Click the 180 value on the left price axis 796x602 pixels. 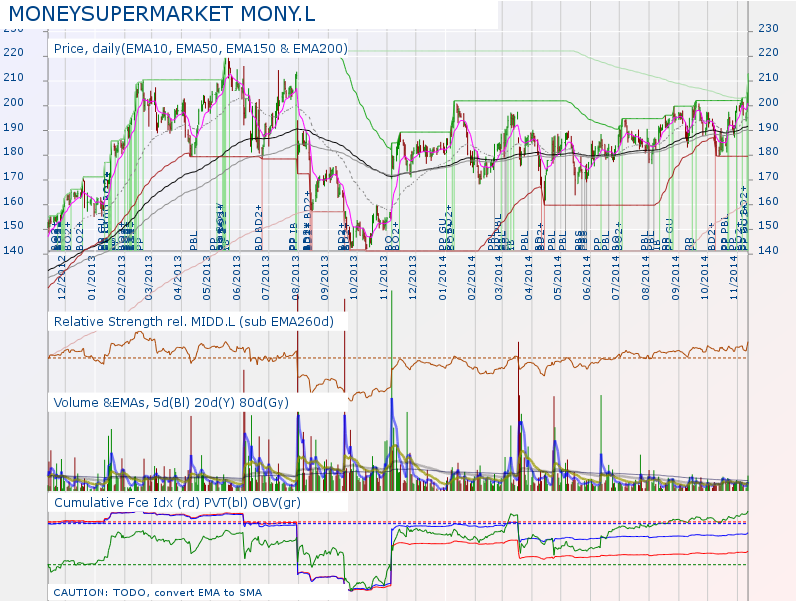coord(14,152)
